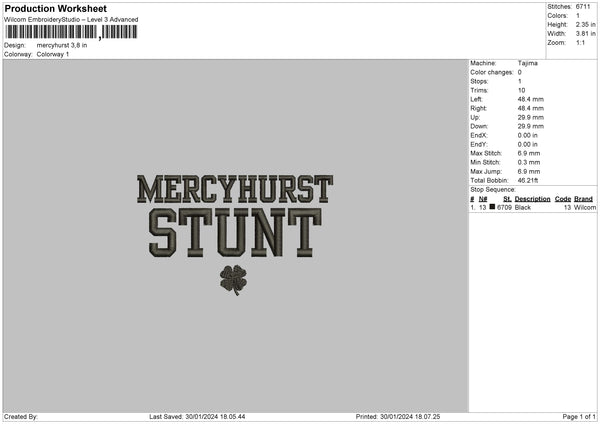The image size is (600, 424).
Task: Click the Left value 48.4 mm
Action: pos(531,99)
